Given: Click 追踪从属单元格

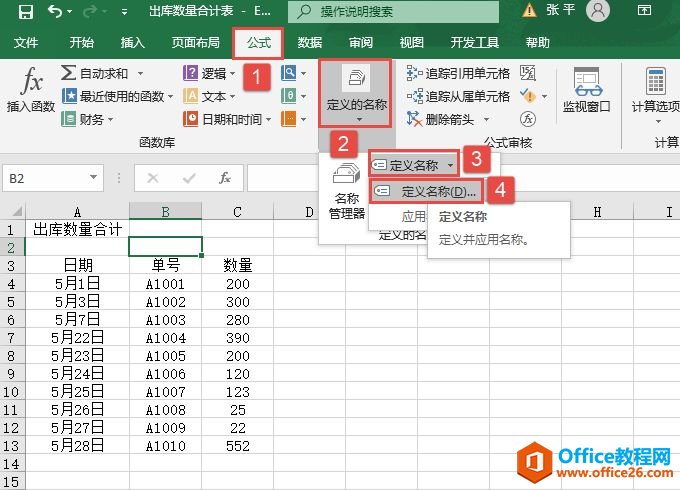Looking at the screenshot, I should tap(458, 96).
